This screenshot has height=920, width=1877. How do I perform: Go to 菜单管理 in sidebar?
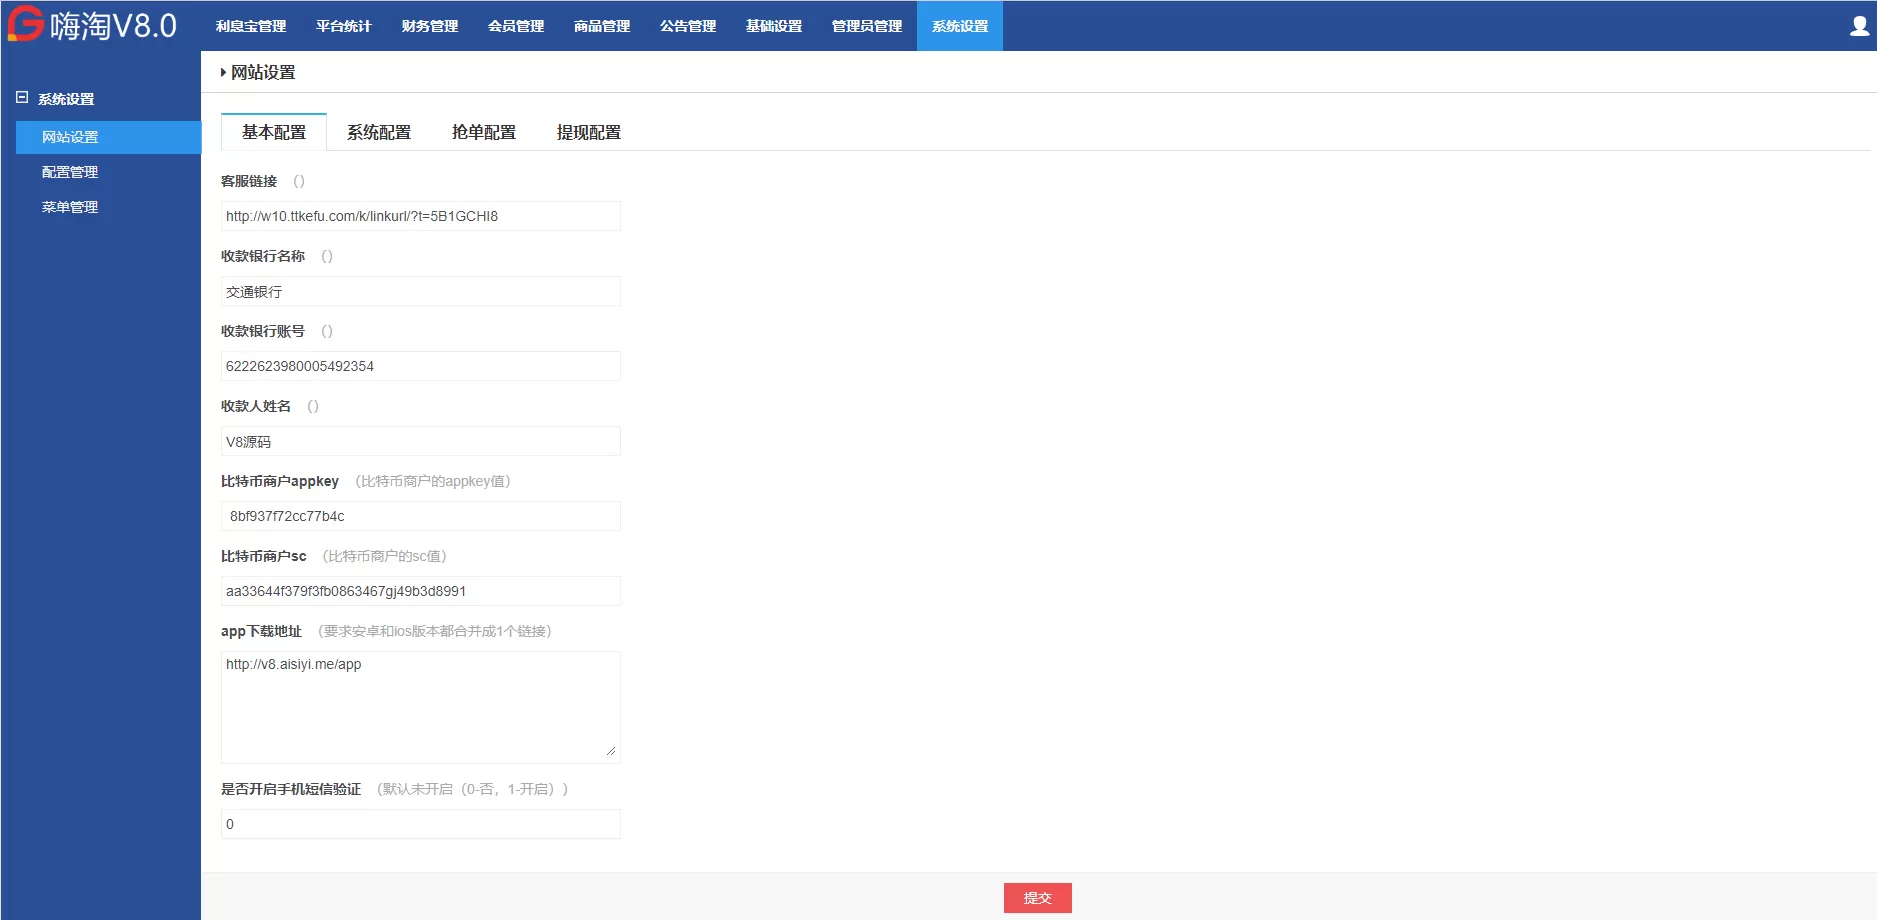coord(70,207)
